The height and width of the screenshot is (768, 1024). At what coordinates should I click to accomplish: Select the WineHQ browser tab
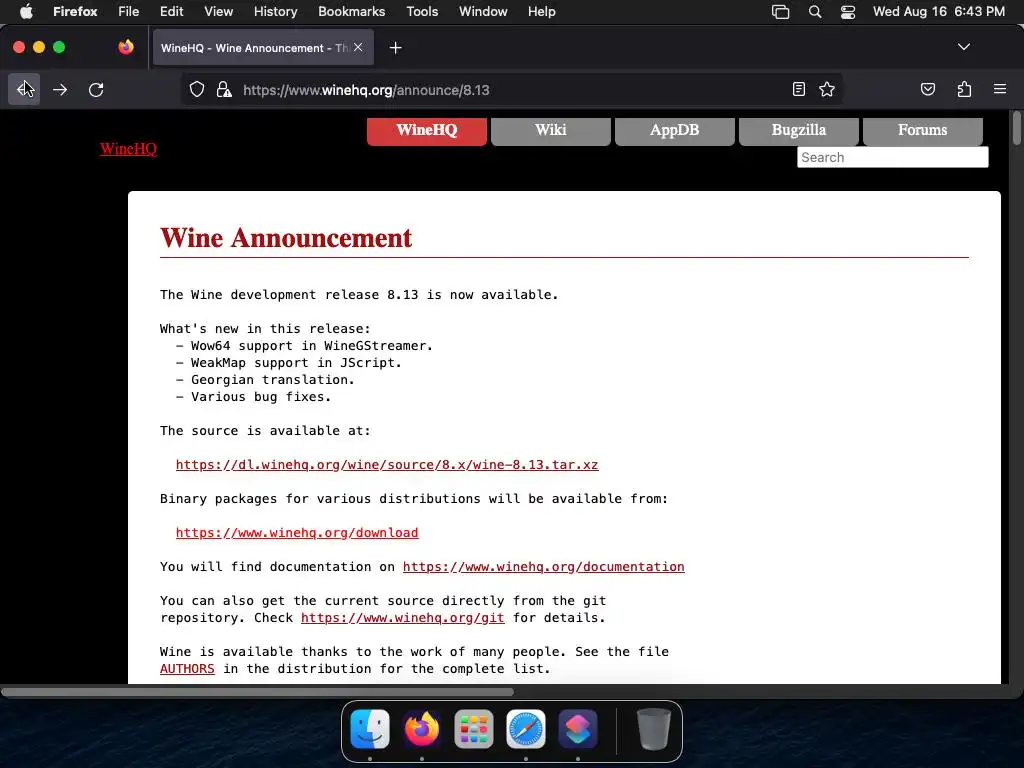point(263,48)
